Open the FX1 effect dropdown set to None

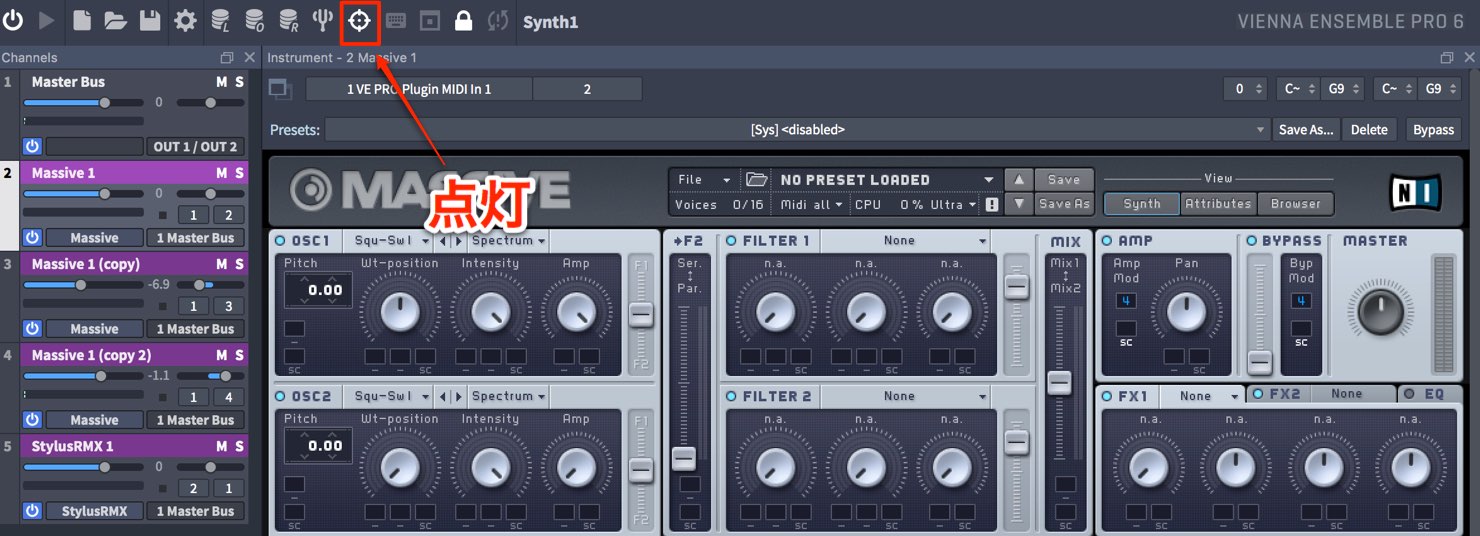[x=1202, y=396]
